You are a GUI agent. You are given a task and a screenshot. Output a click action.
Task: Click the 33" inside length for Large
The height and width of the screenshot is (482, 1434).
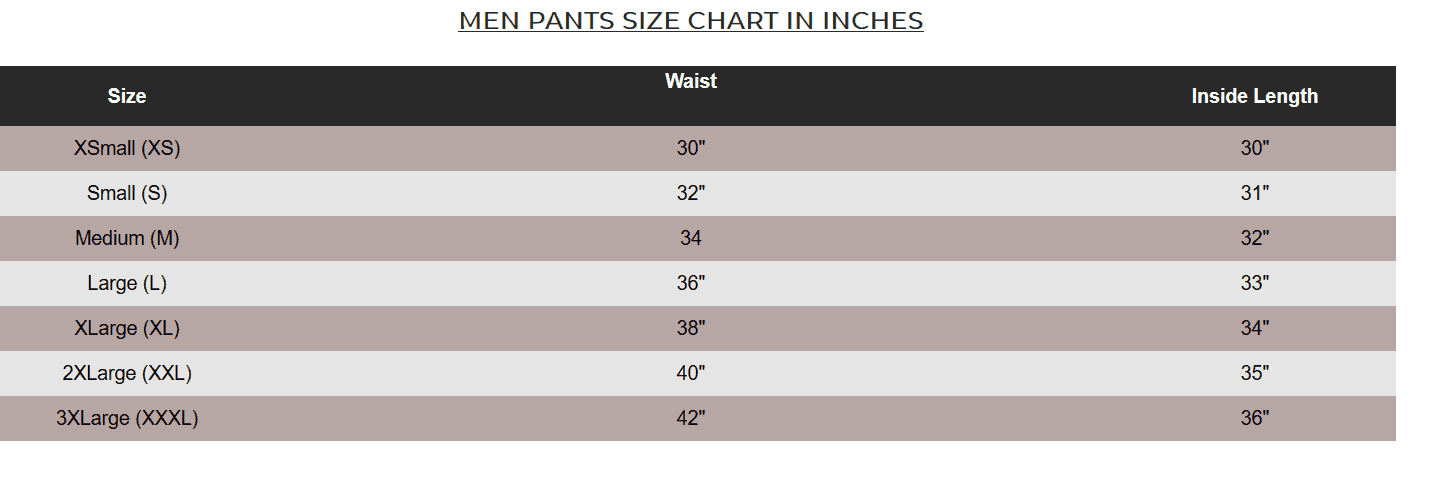[x=1254, y=283]
